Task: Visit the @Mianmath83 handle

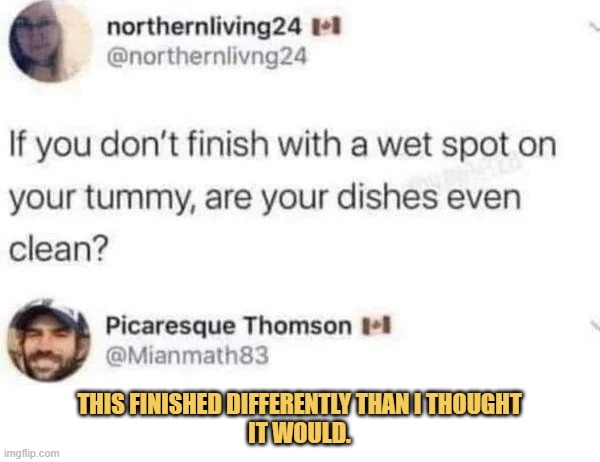Action: [187, 356]
